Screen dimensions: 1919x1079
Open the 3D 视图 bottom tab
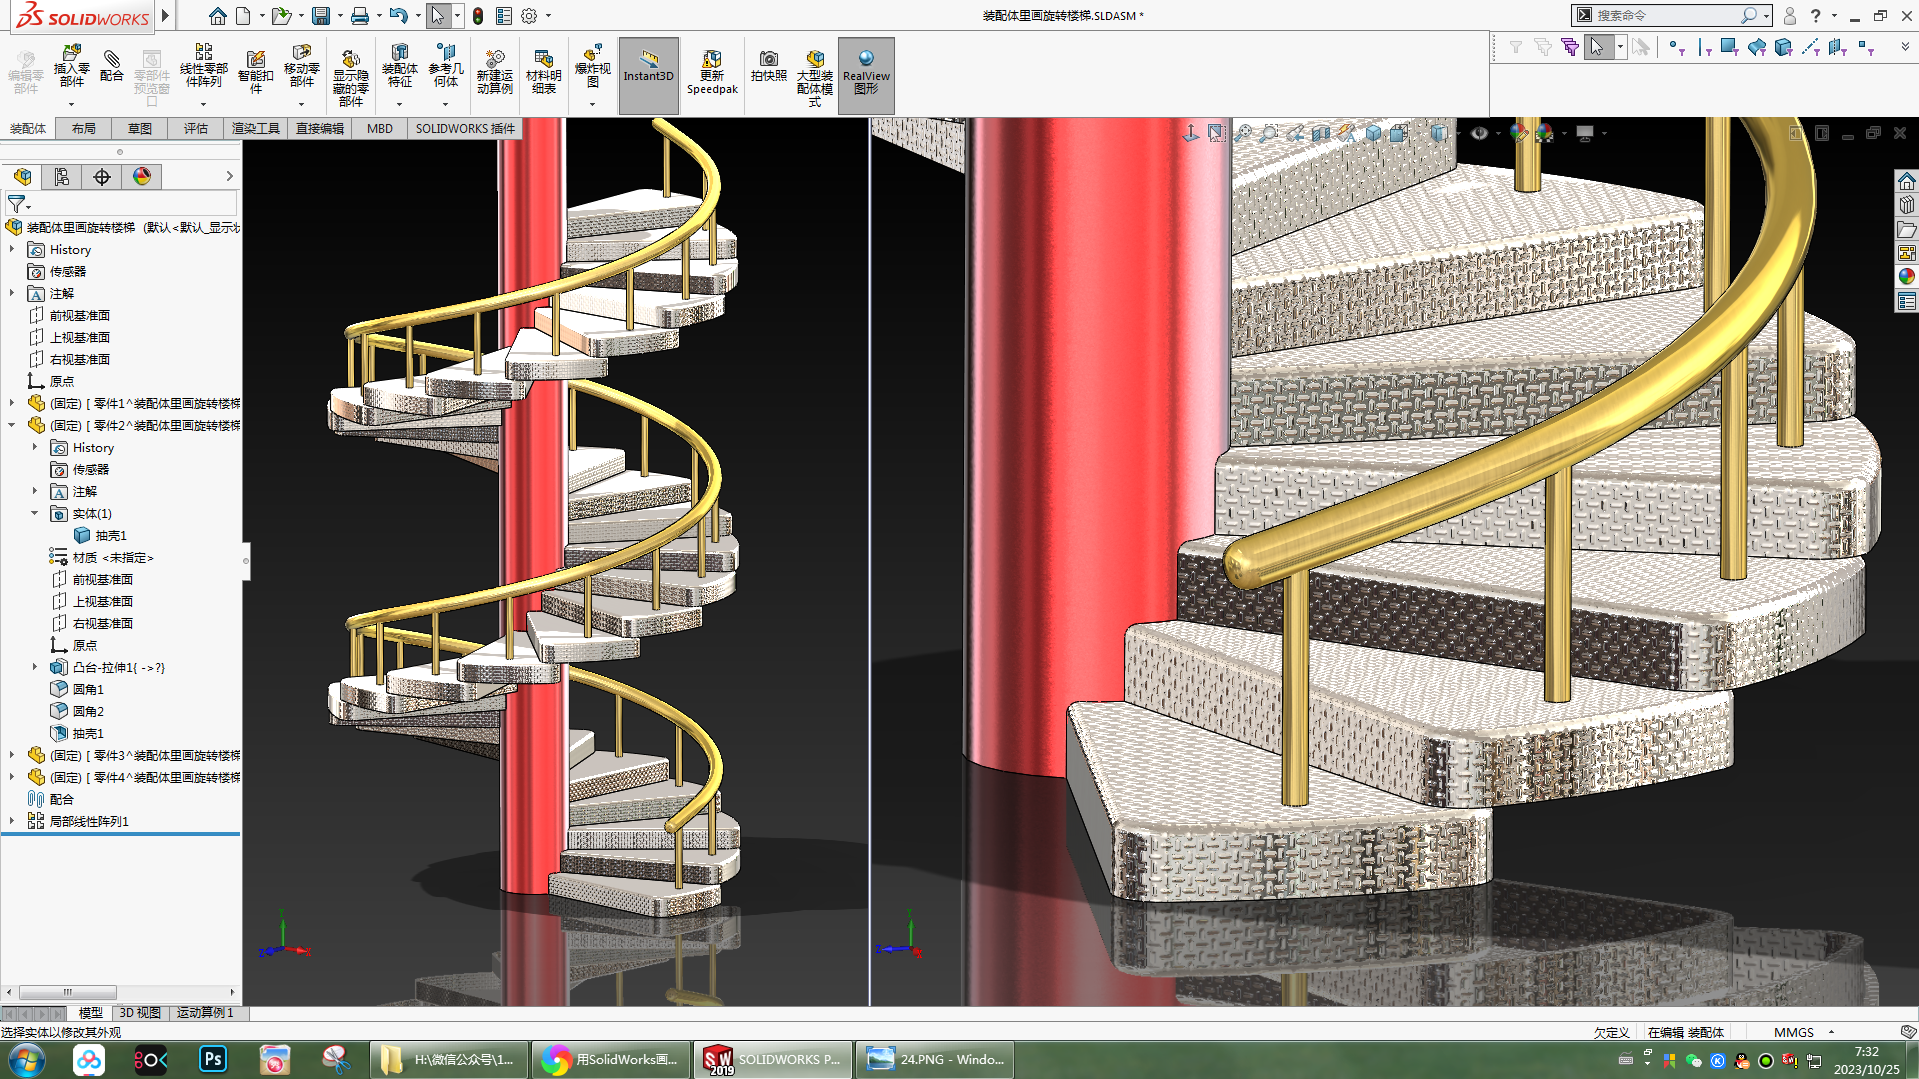tap(140, 1013)
